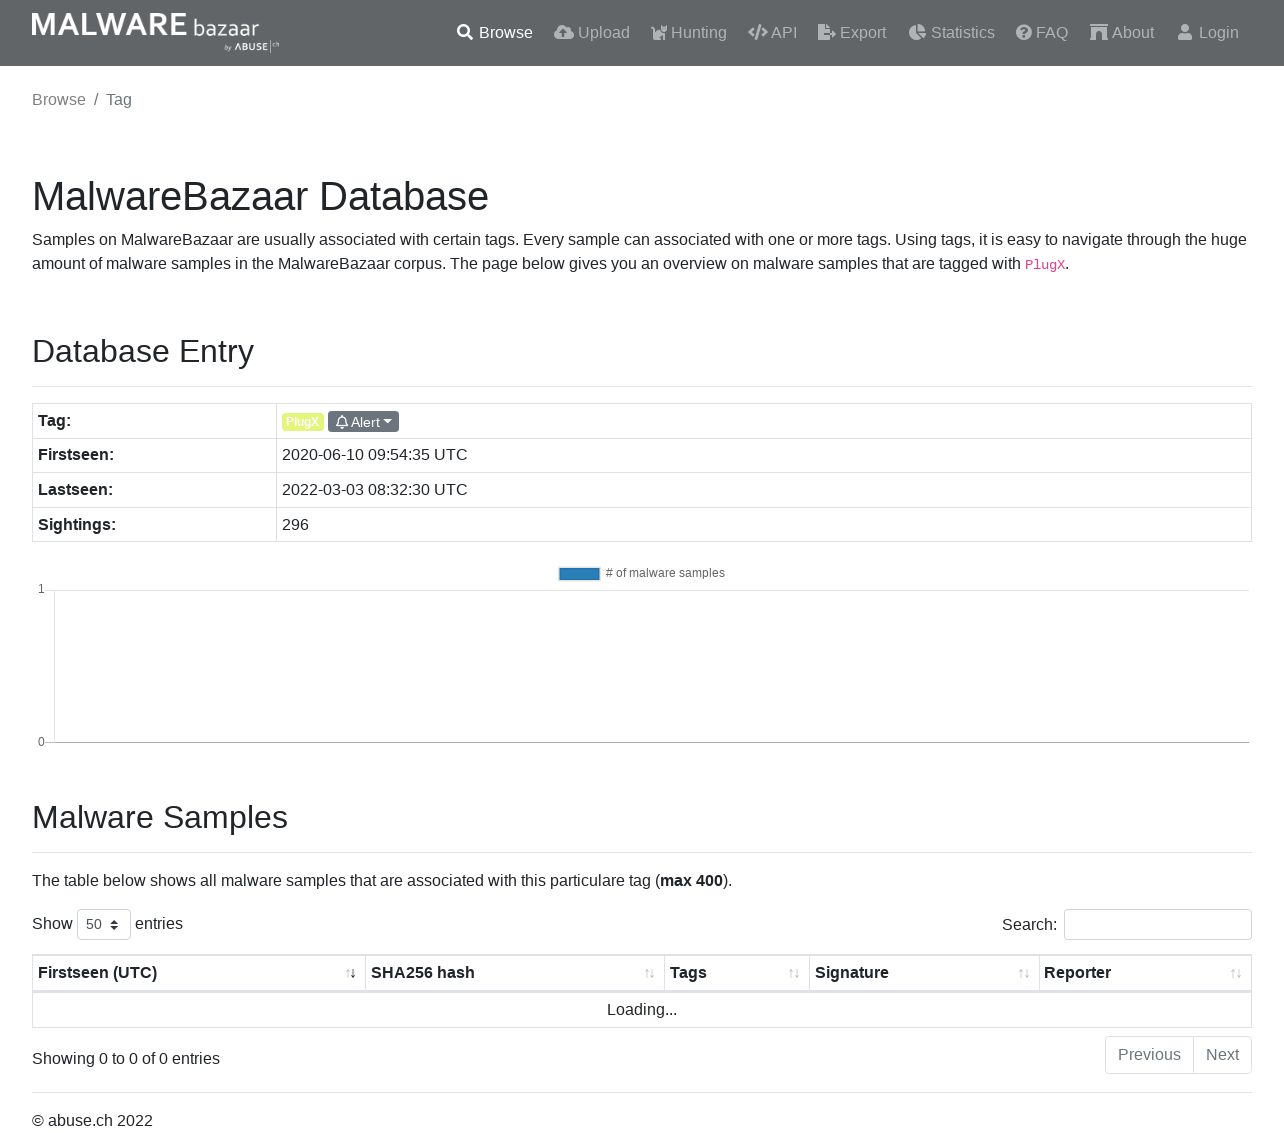Click the 'Database Entry' heading
1284x1133 pixels.
pyautogui.click(x=143, y=352)
